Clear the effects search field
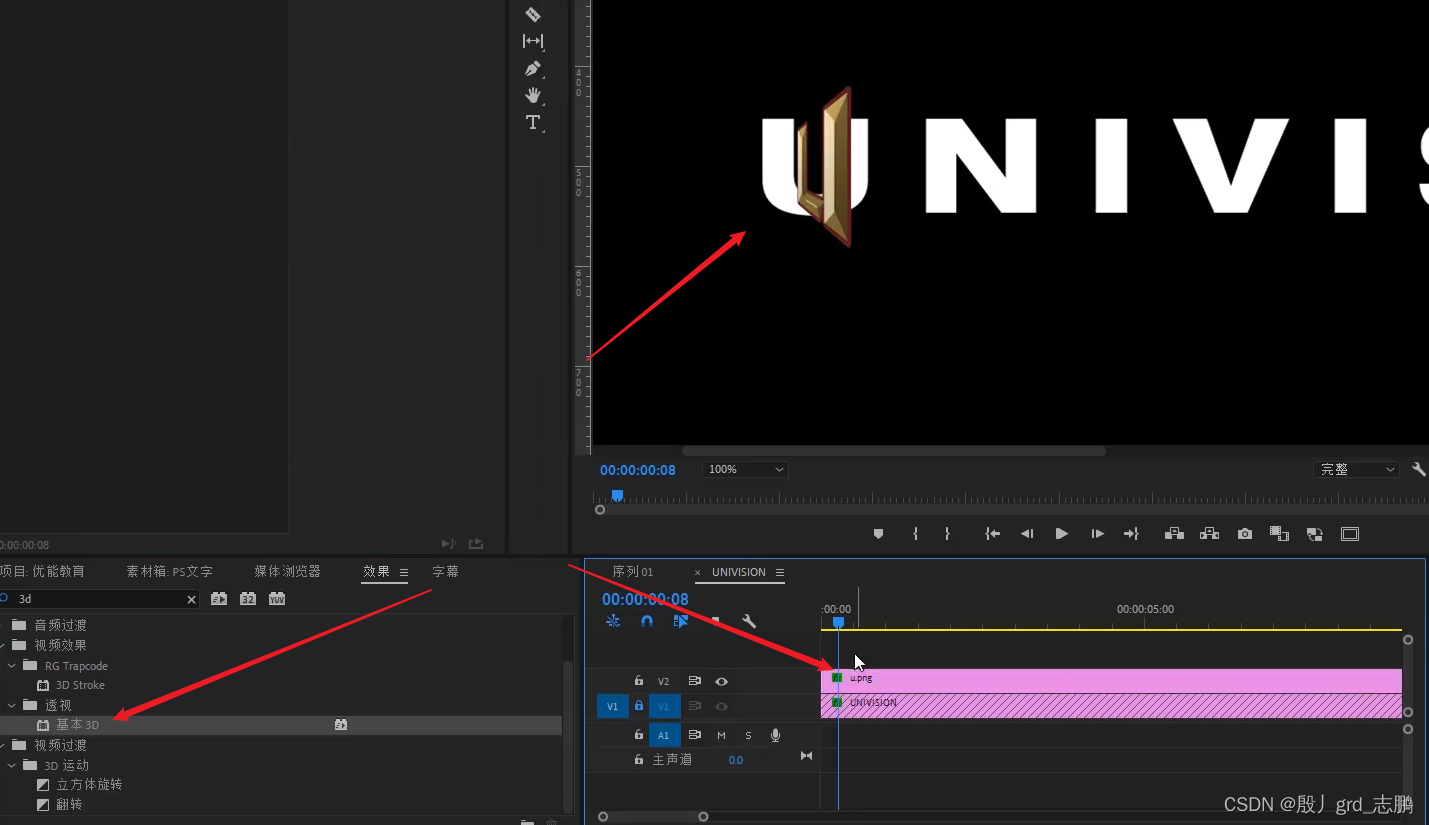The height and width of the screenshot is (825, 1429). click(191, 599)
